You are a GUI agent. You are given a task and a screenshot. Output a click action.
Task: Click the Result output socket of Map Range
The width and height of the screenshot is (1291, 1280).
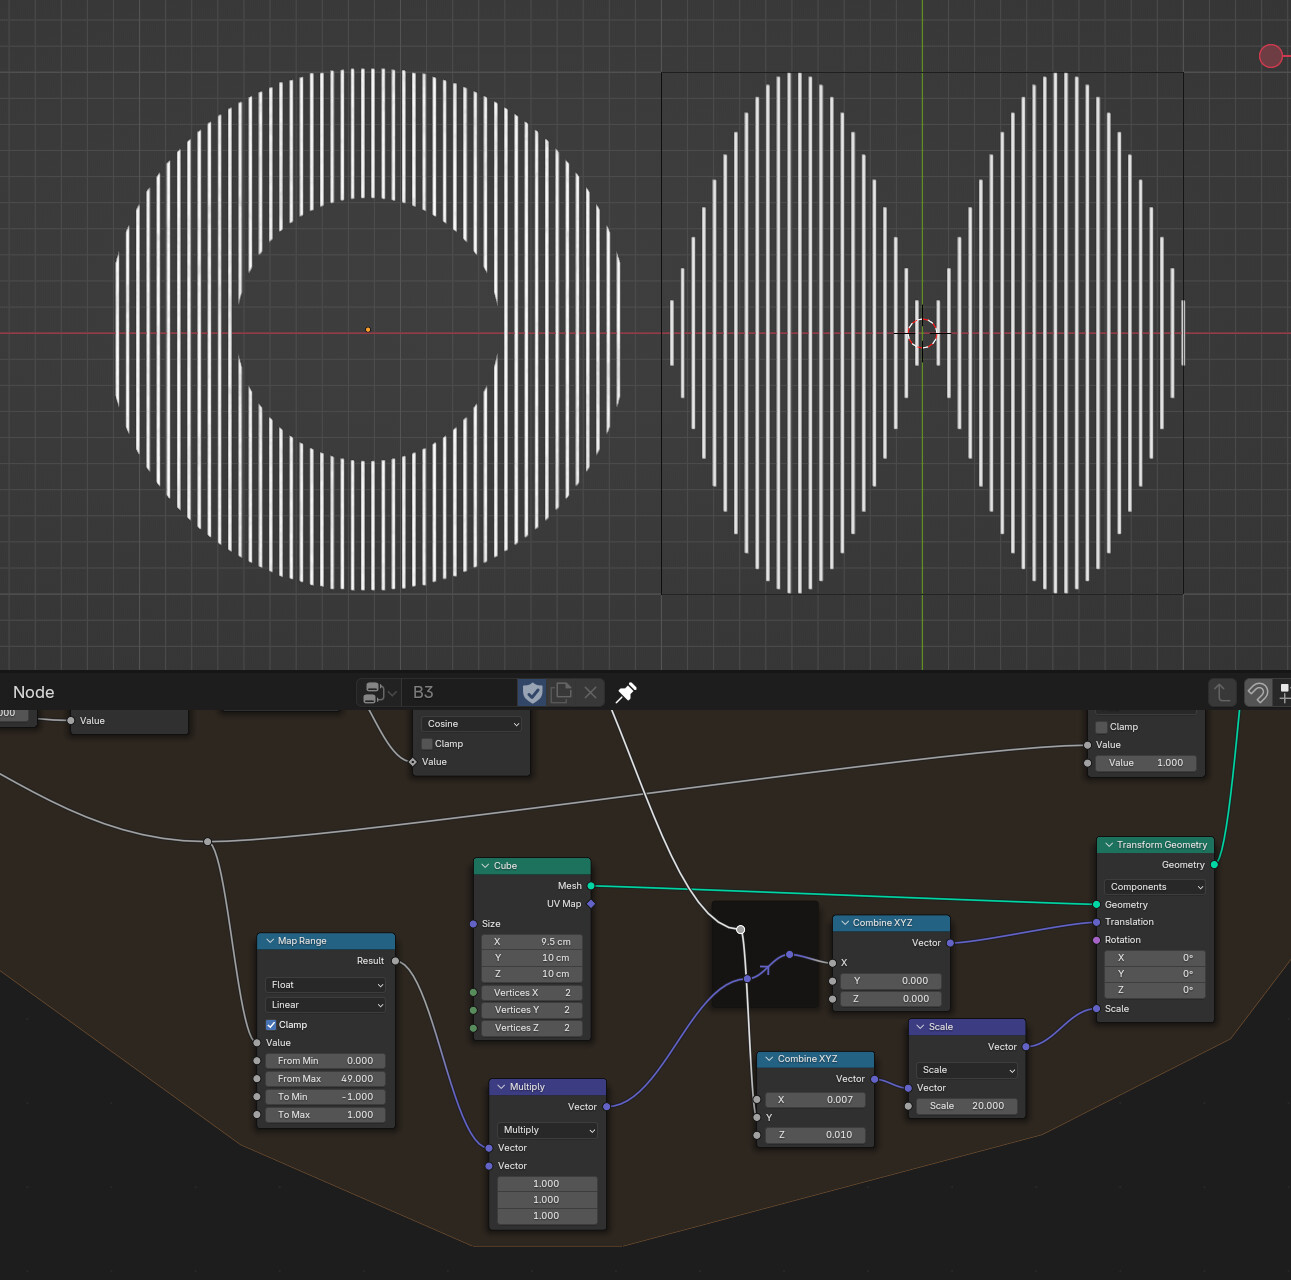396,961
